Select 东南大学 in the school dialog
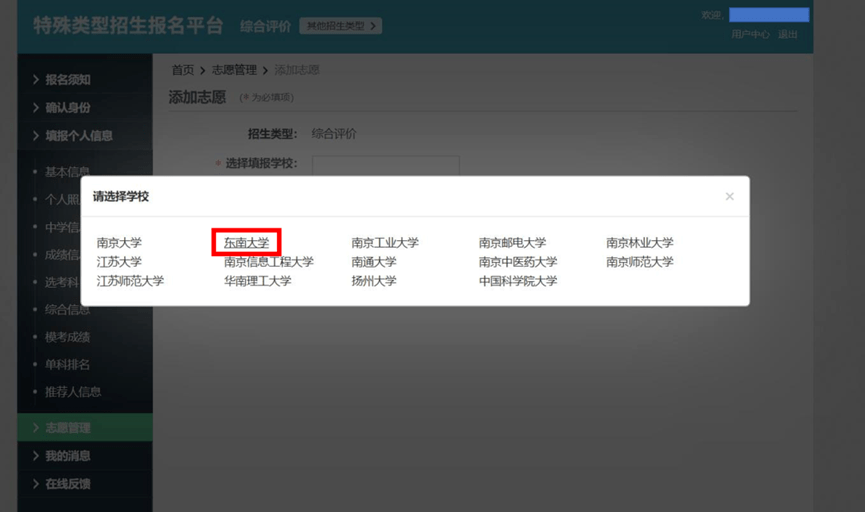 pos(247,243)
